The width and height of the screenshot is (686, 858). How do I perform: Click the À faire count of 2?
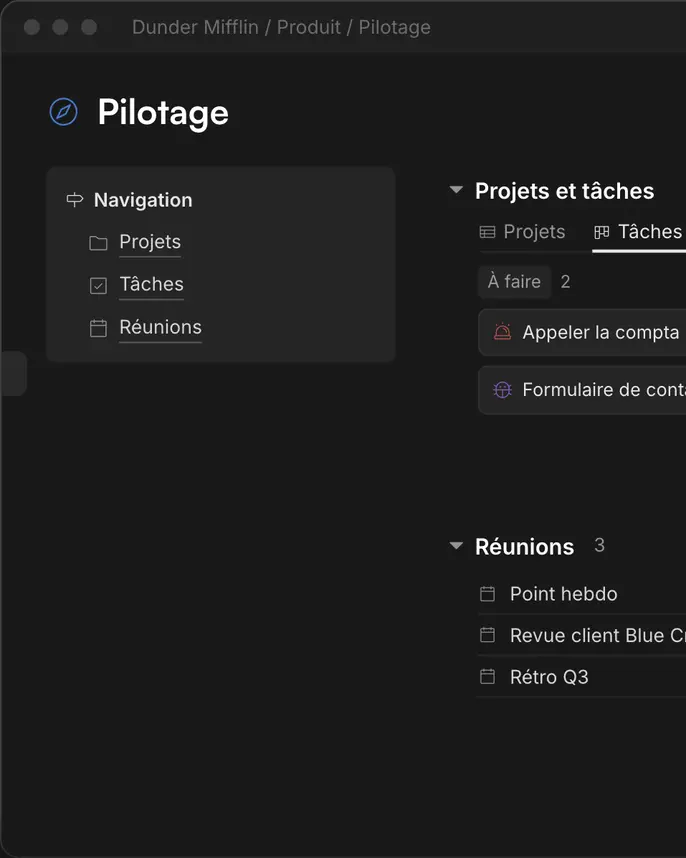(x=566, y=282)
